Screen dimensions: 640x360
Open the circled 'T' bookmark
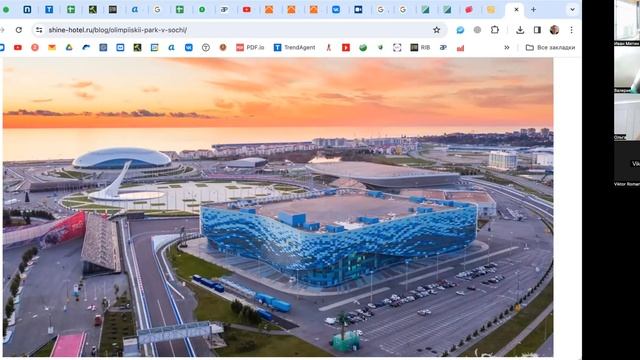tap(206, 48)
